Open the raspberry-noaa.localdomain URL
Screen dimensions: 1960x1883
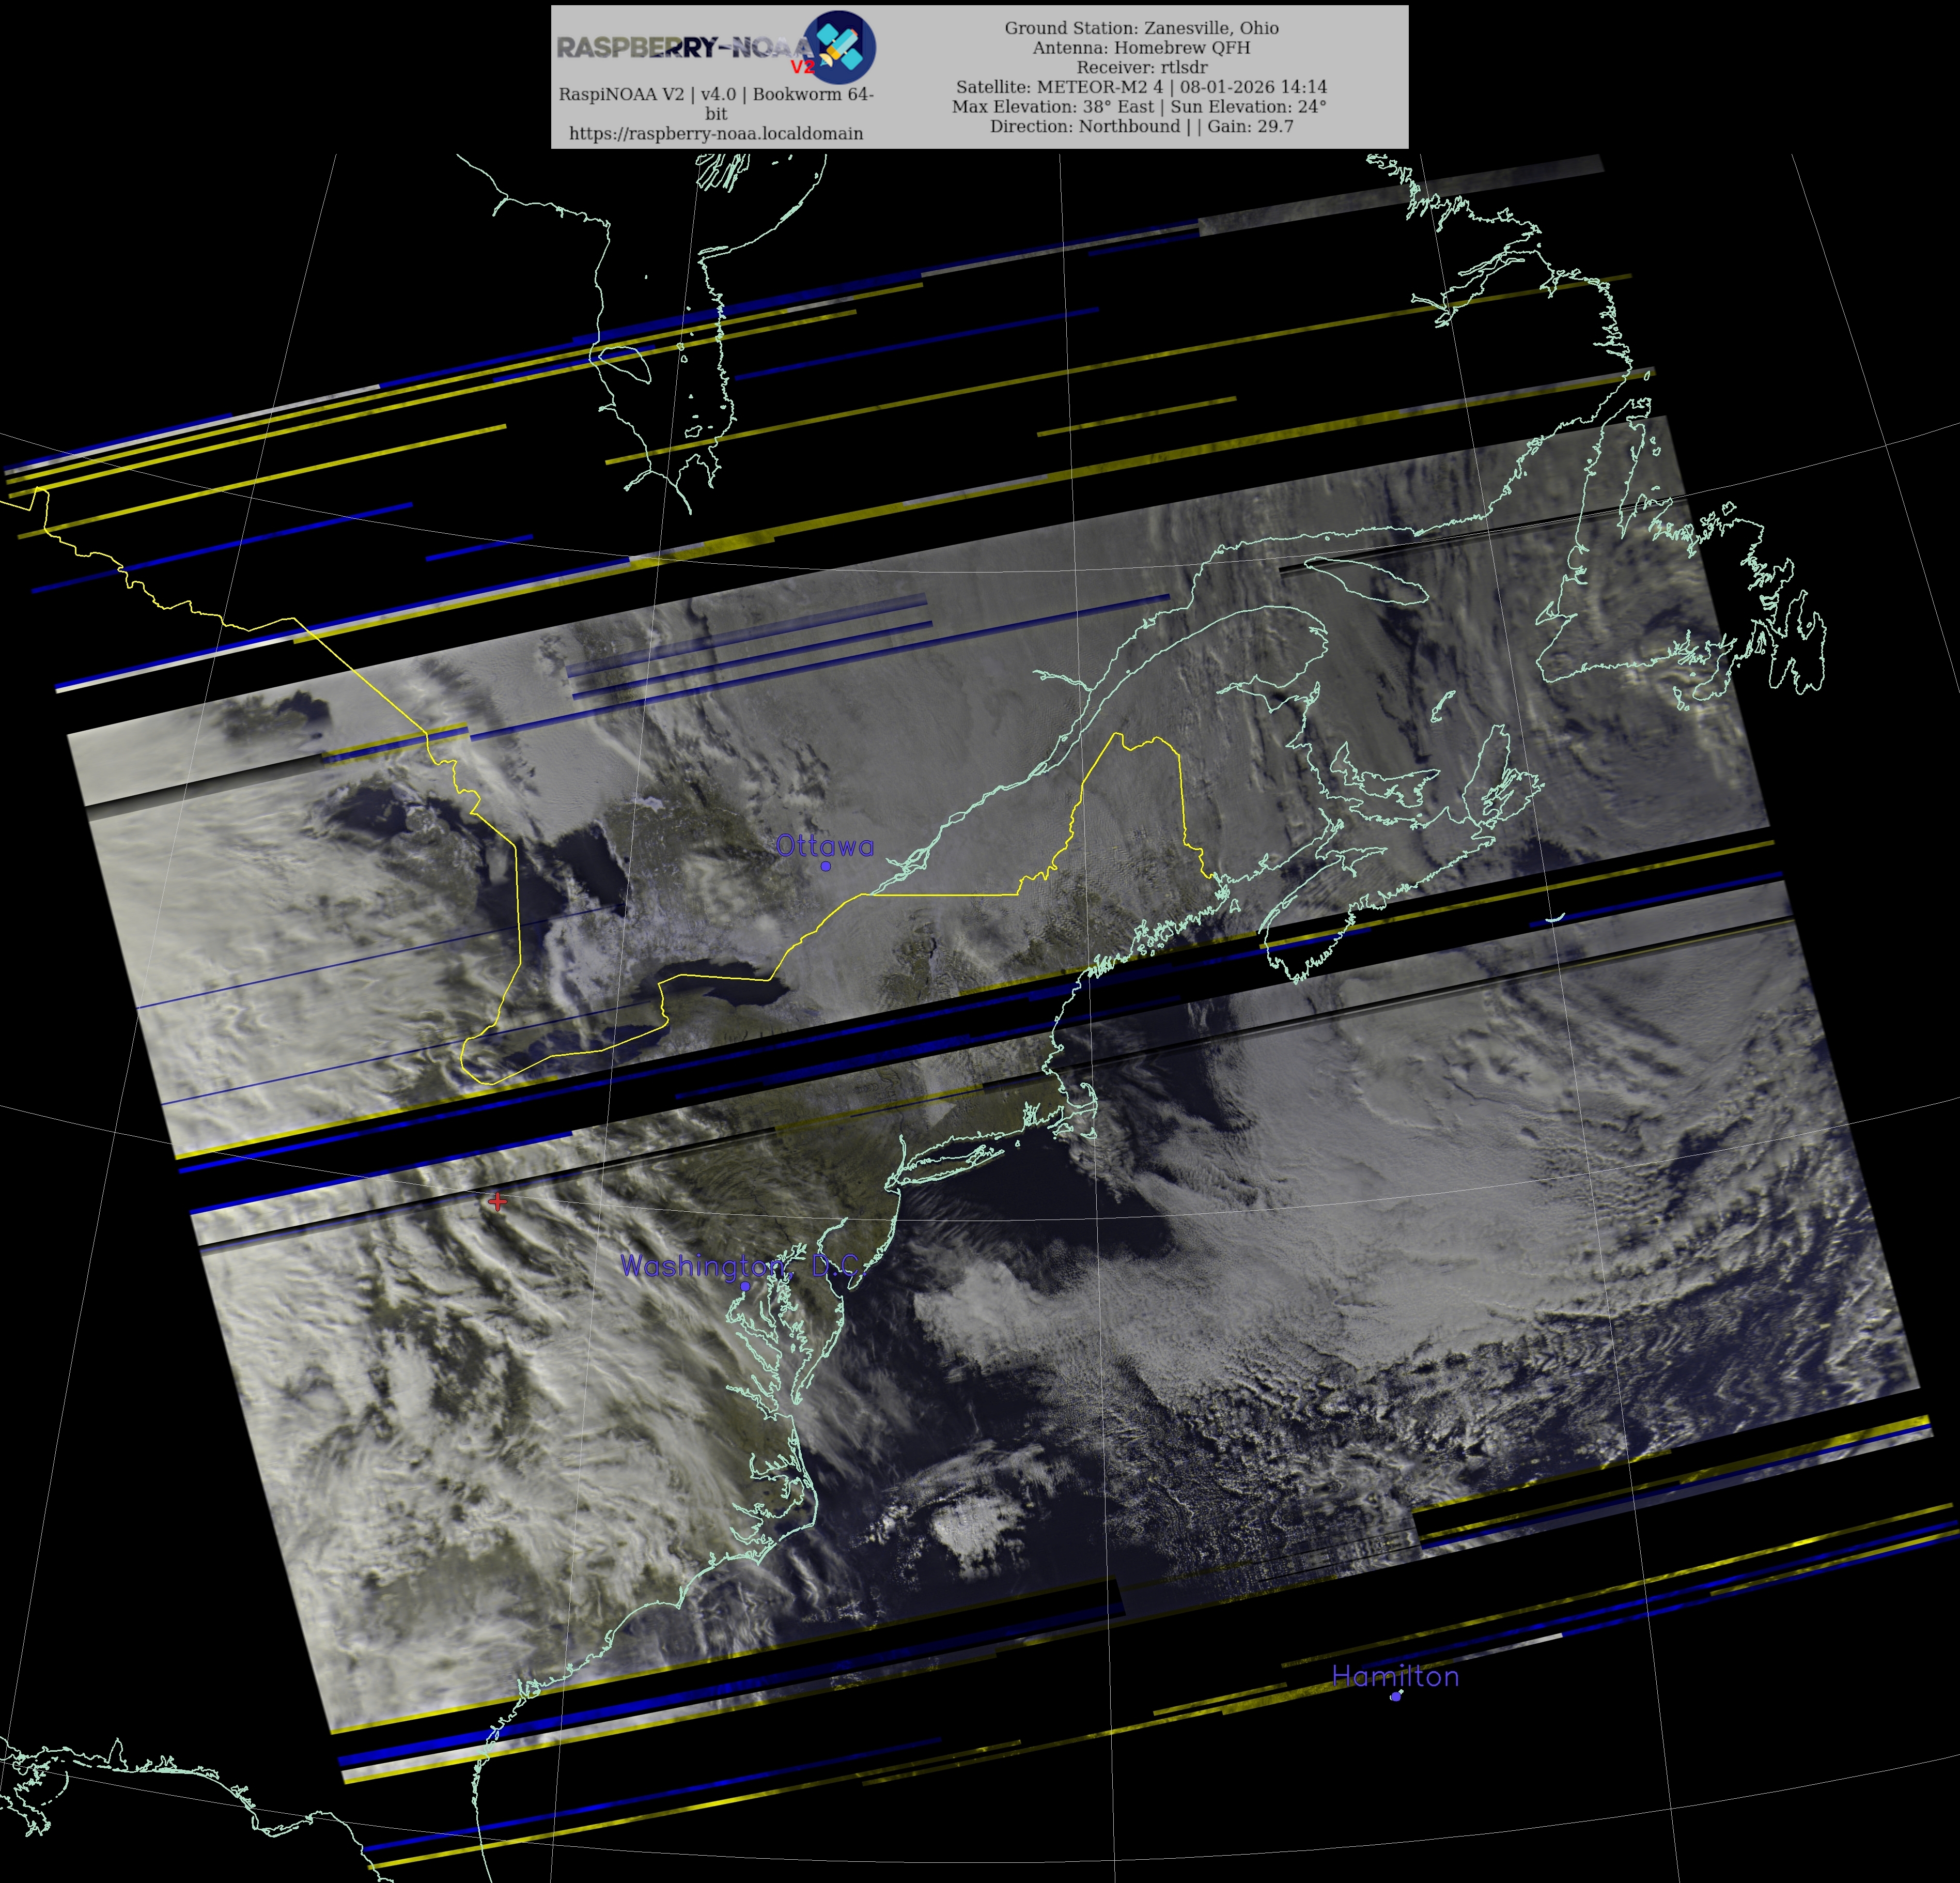pyautogui.click(x=716, y=133)
